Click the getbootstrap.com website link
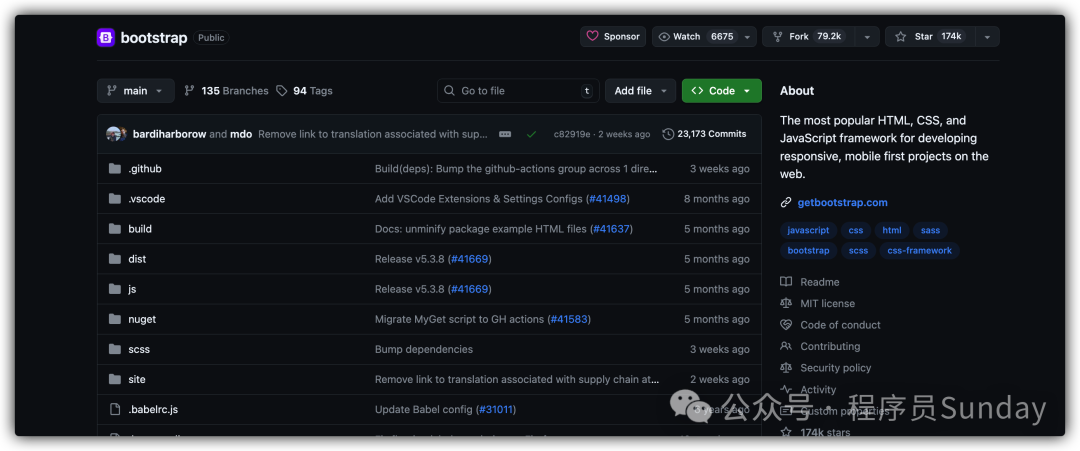 coord(842,203)
